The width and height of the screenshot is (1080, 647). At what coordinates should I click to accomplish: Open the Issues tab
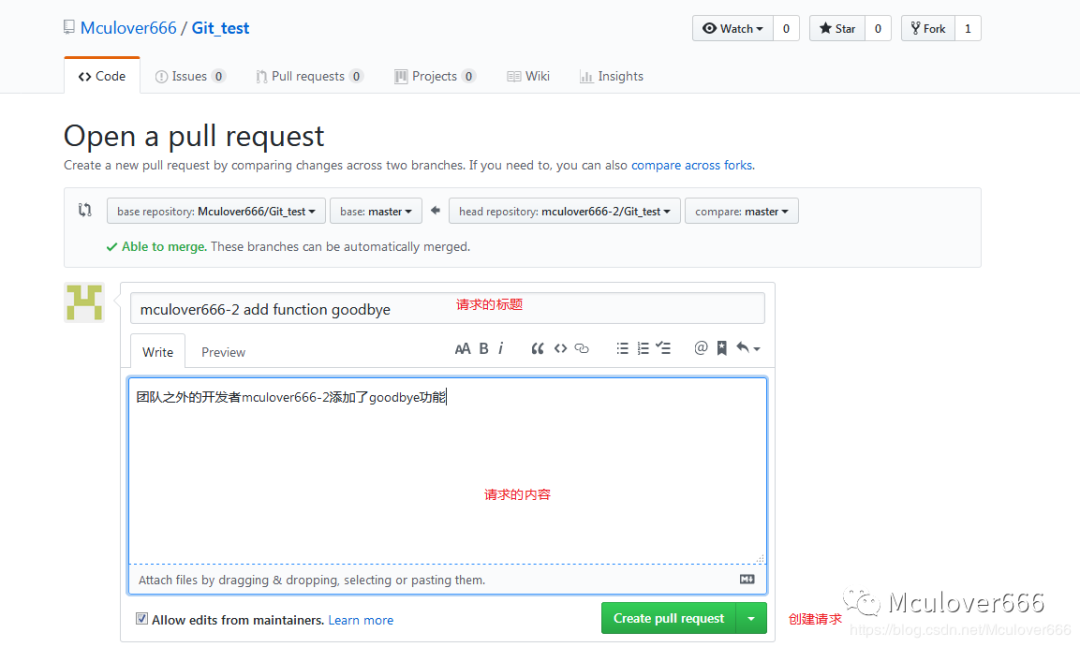click(190, 76)
